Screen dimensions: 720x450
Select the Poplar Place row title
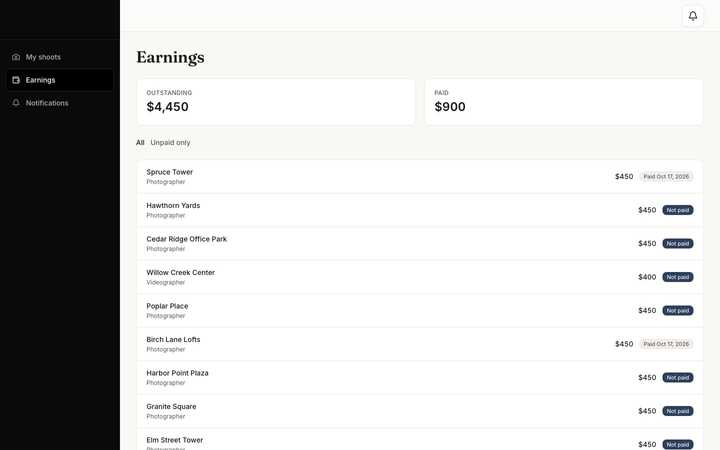click(x=167, y=306)
